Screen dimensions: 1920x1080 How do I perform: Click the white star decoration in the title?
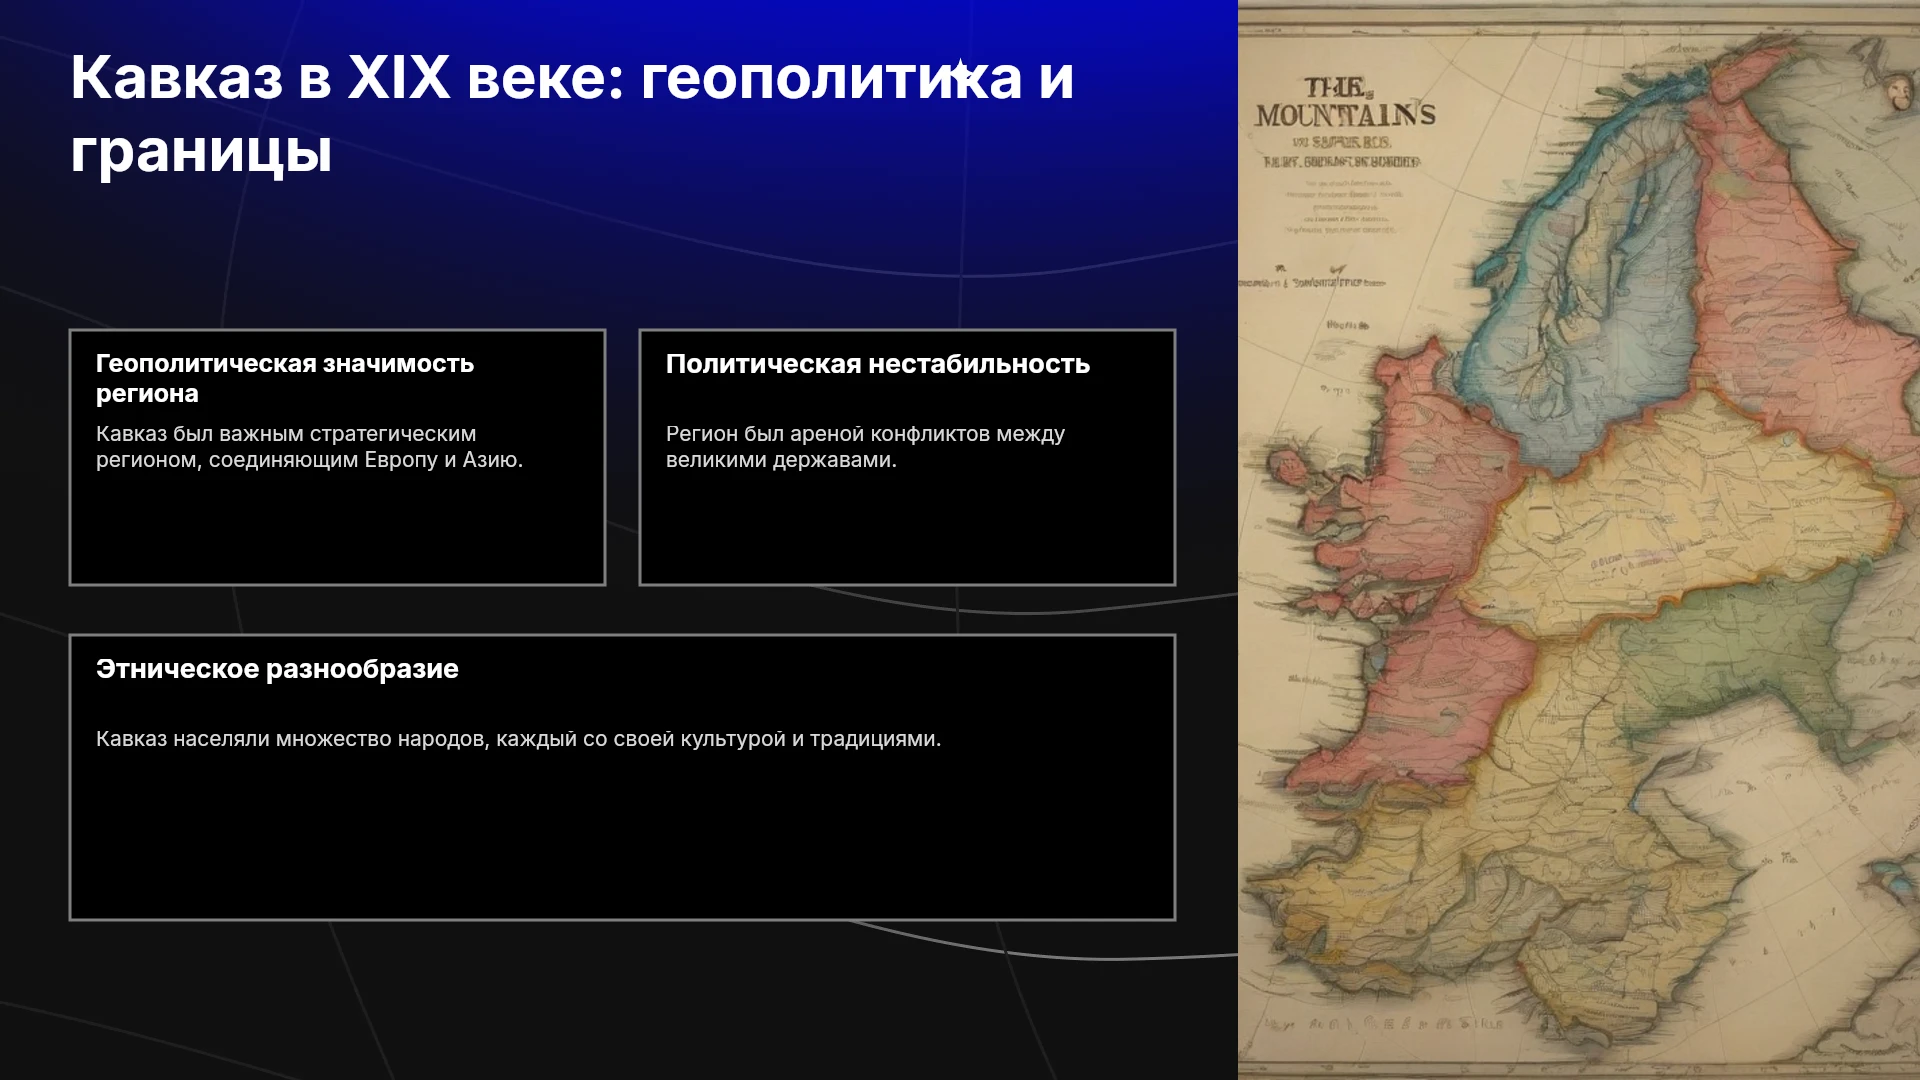click(960, 73)
